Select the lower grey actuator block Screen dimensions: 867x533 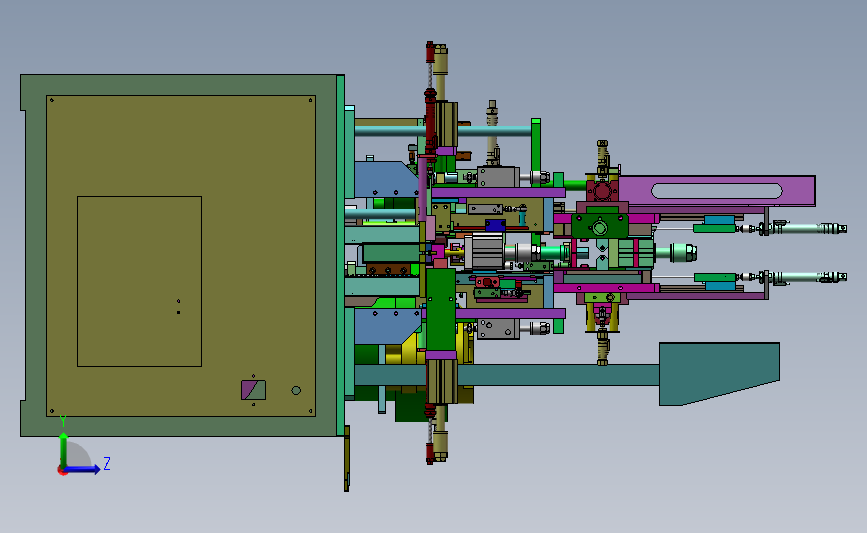tap(498, 329)
